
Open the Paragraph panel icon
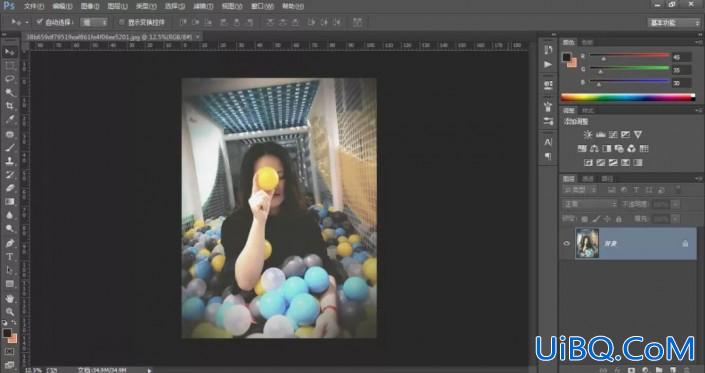(548, 156)
